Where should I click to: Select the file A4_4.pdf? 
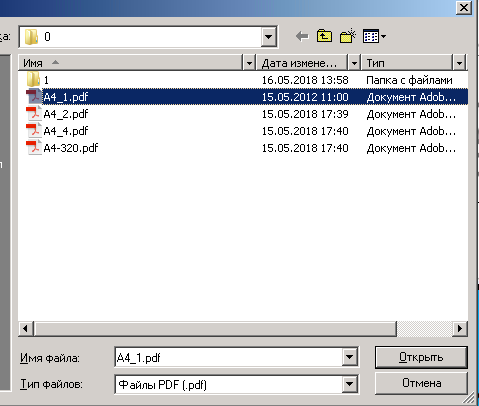pos(66,131)
